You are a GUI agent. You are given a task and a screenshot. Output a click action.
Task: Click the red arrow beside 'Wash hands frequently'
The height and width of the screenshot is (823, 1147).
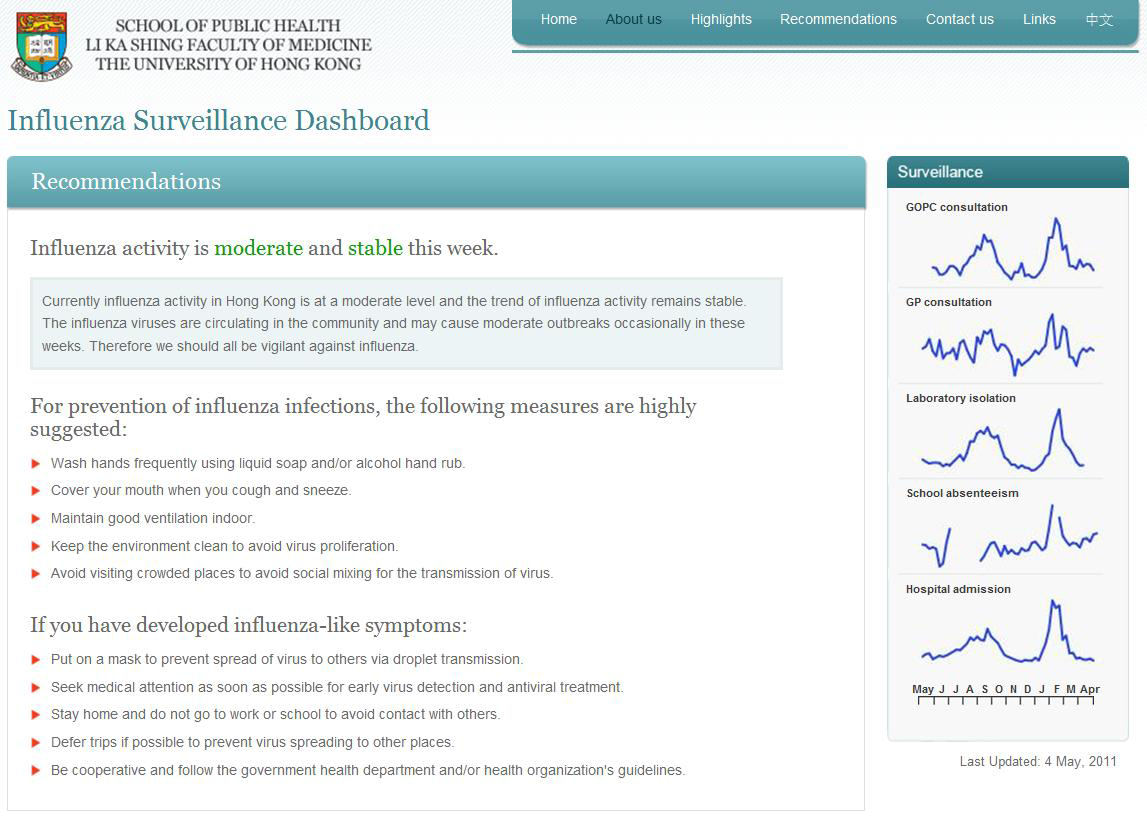(x=36, y=464)
